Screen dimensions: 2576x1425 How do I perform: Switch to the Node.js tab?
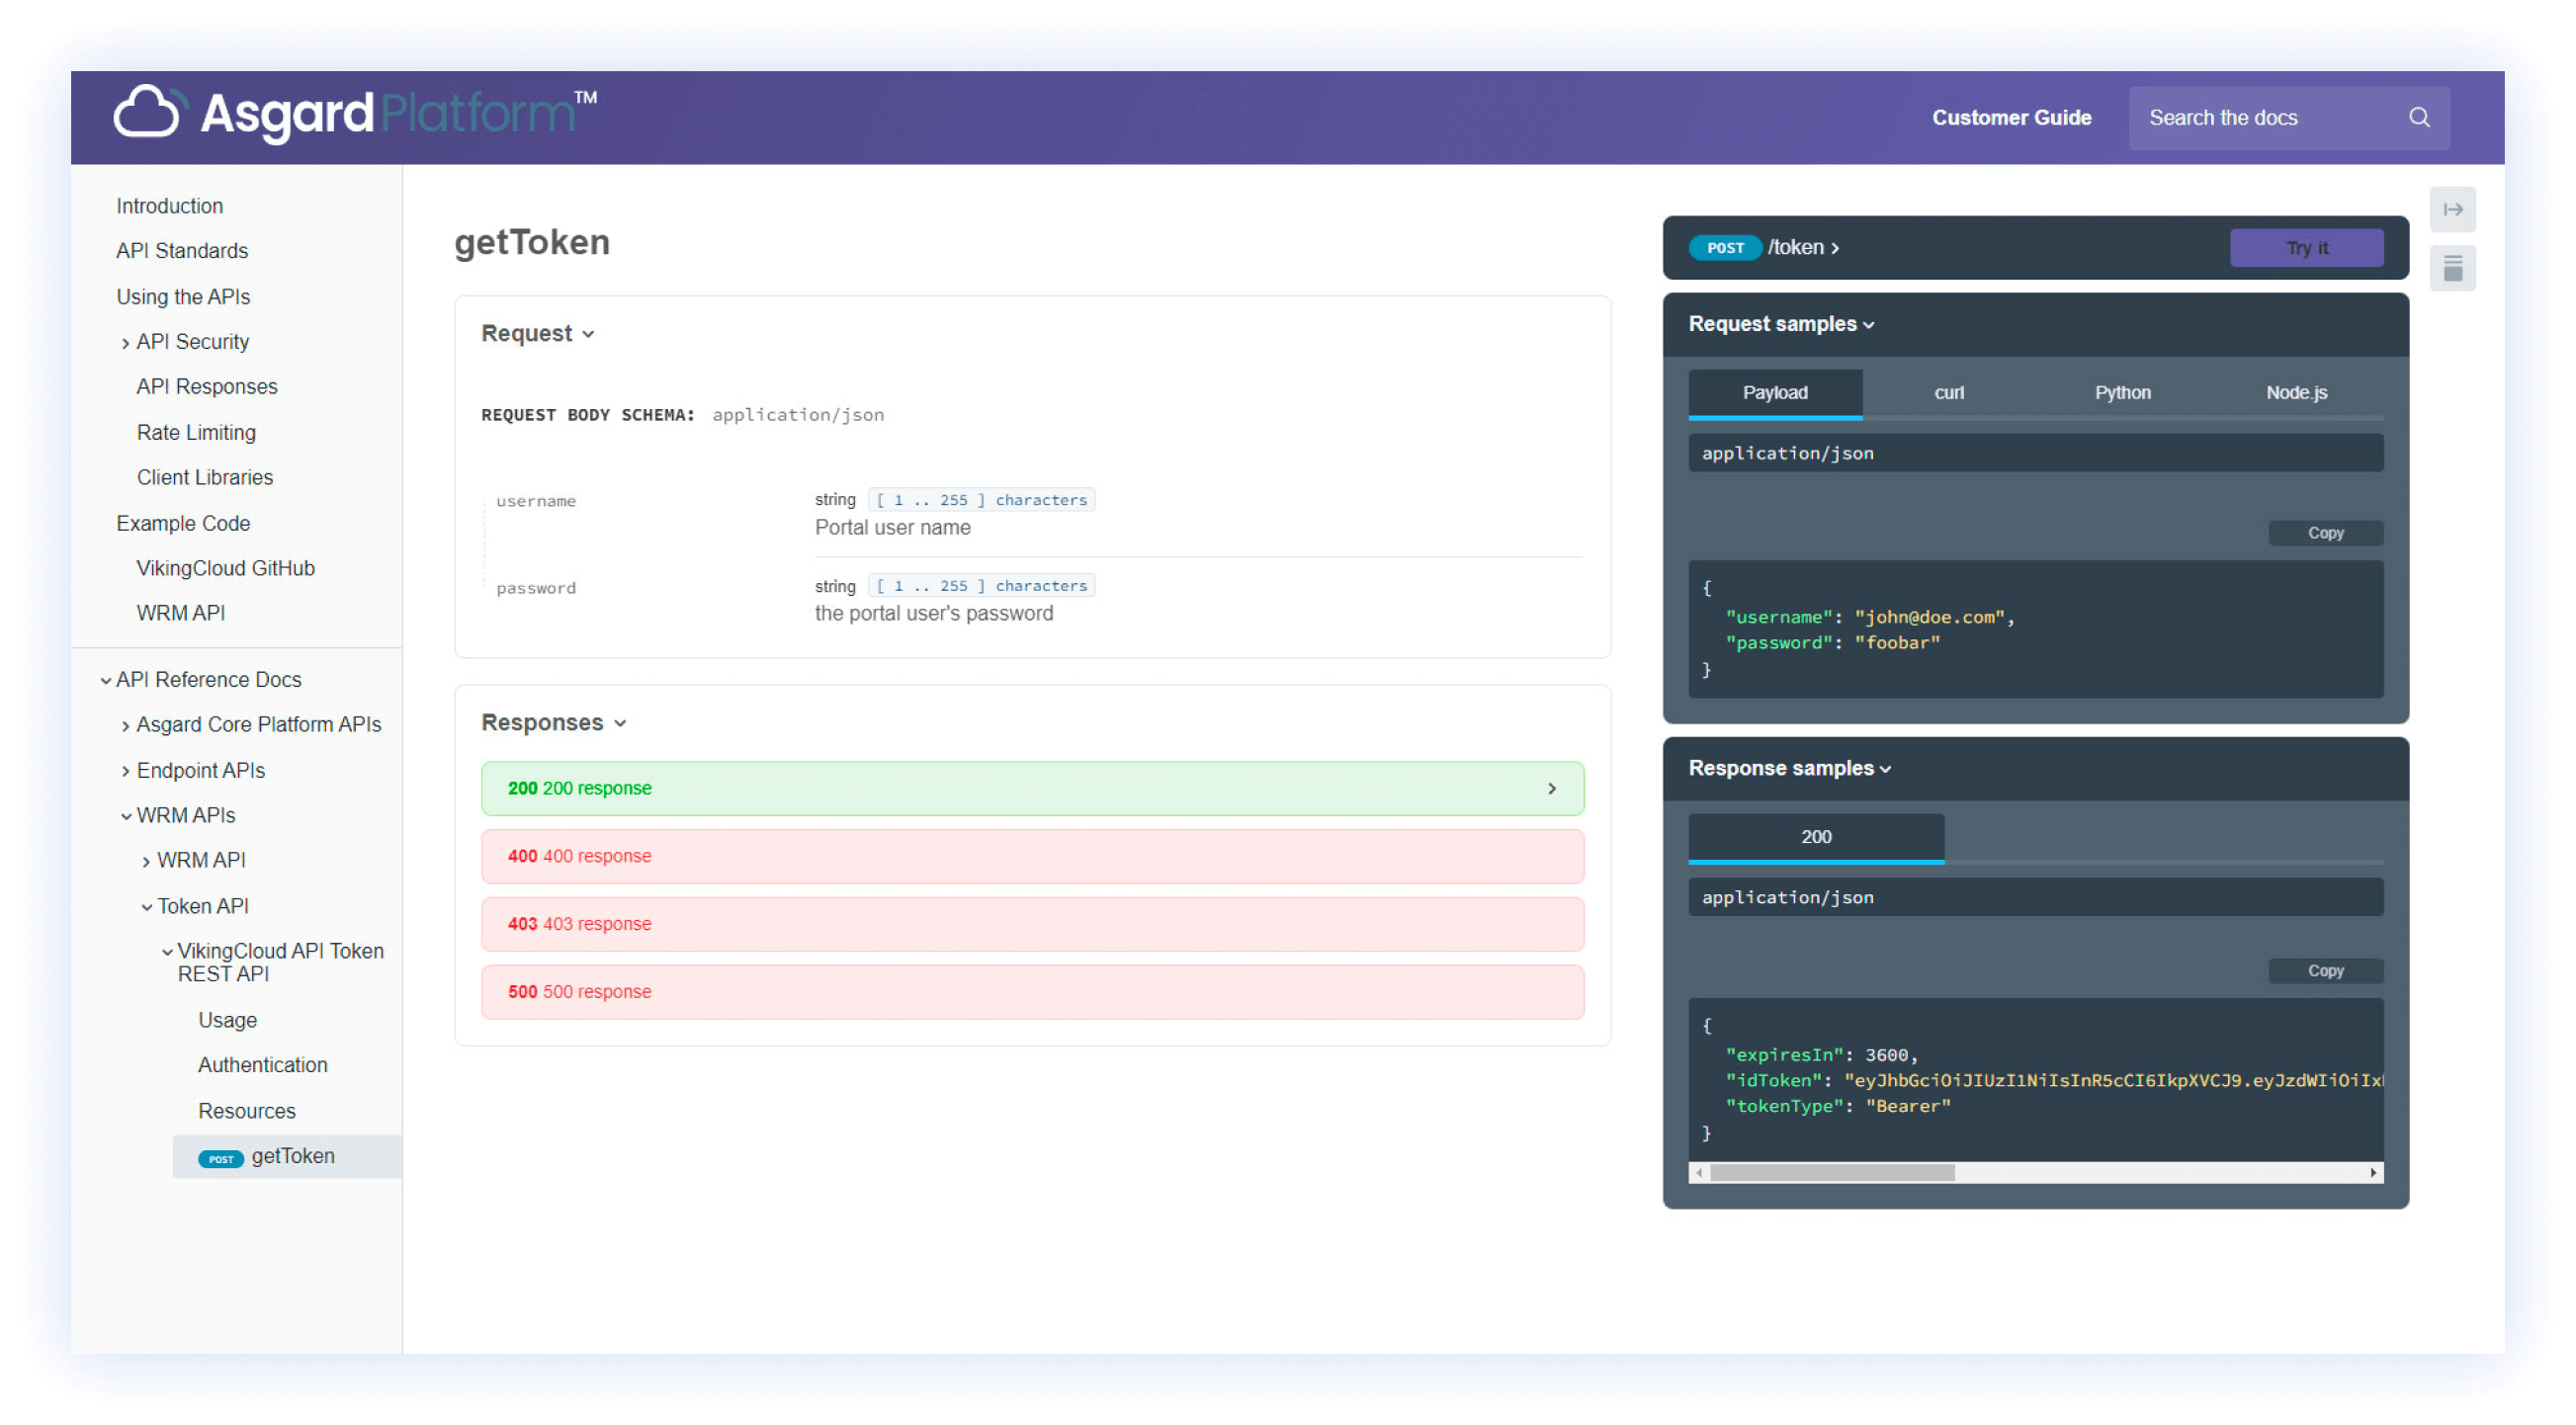2296,393
